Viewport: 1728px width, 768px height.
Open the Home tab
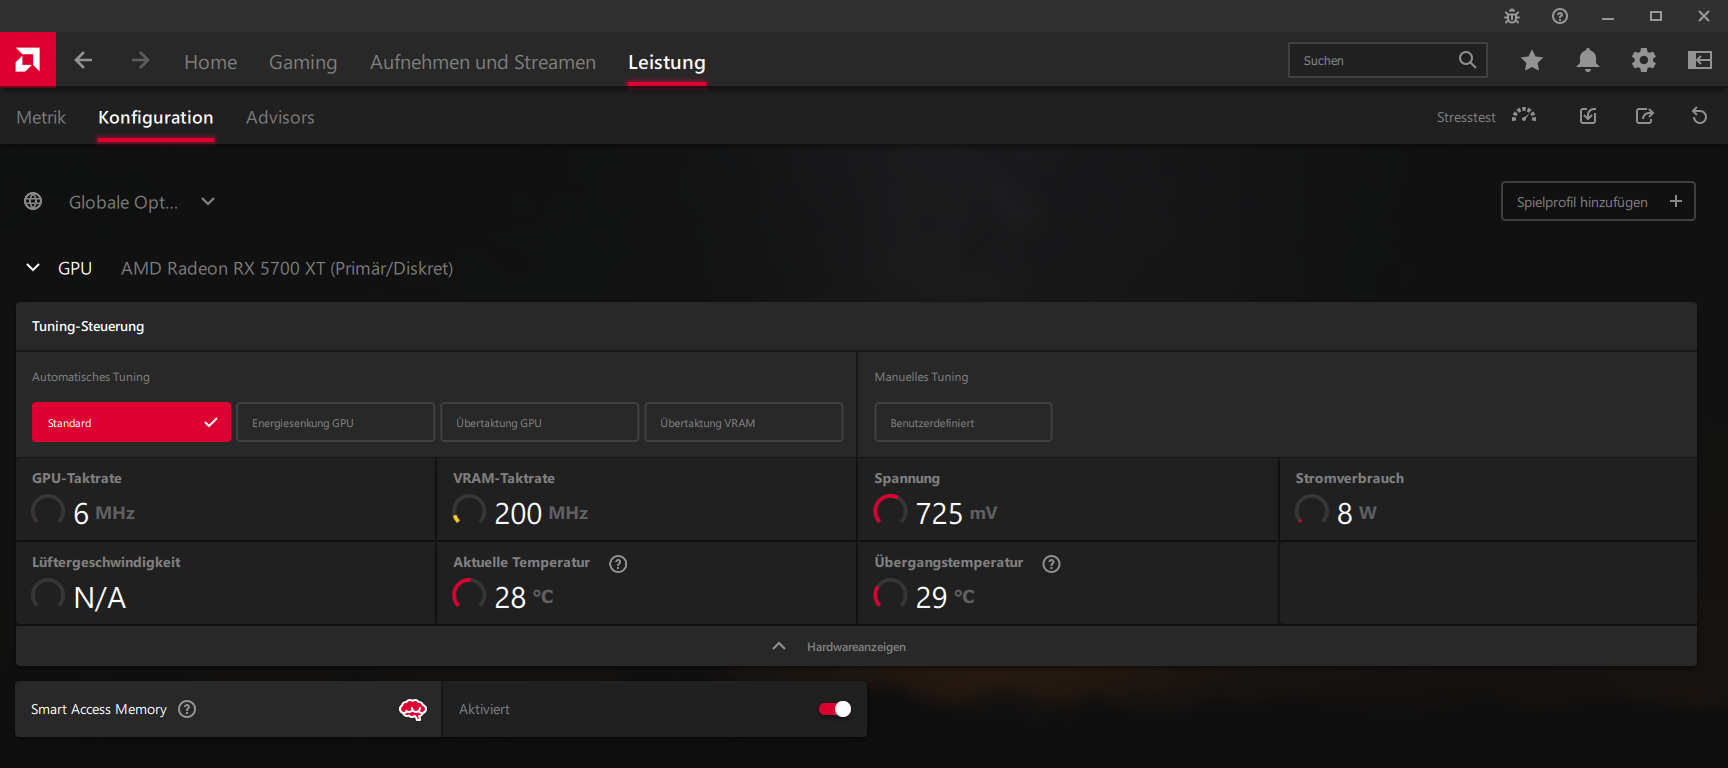(211, 62)
